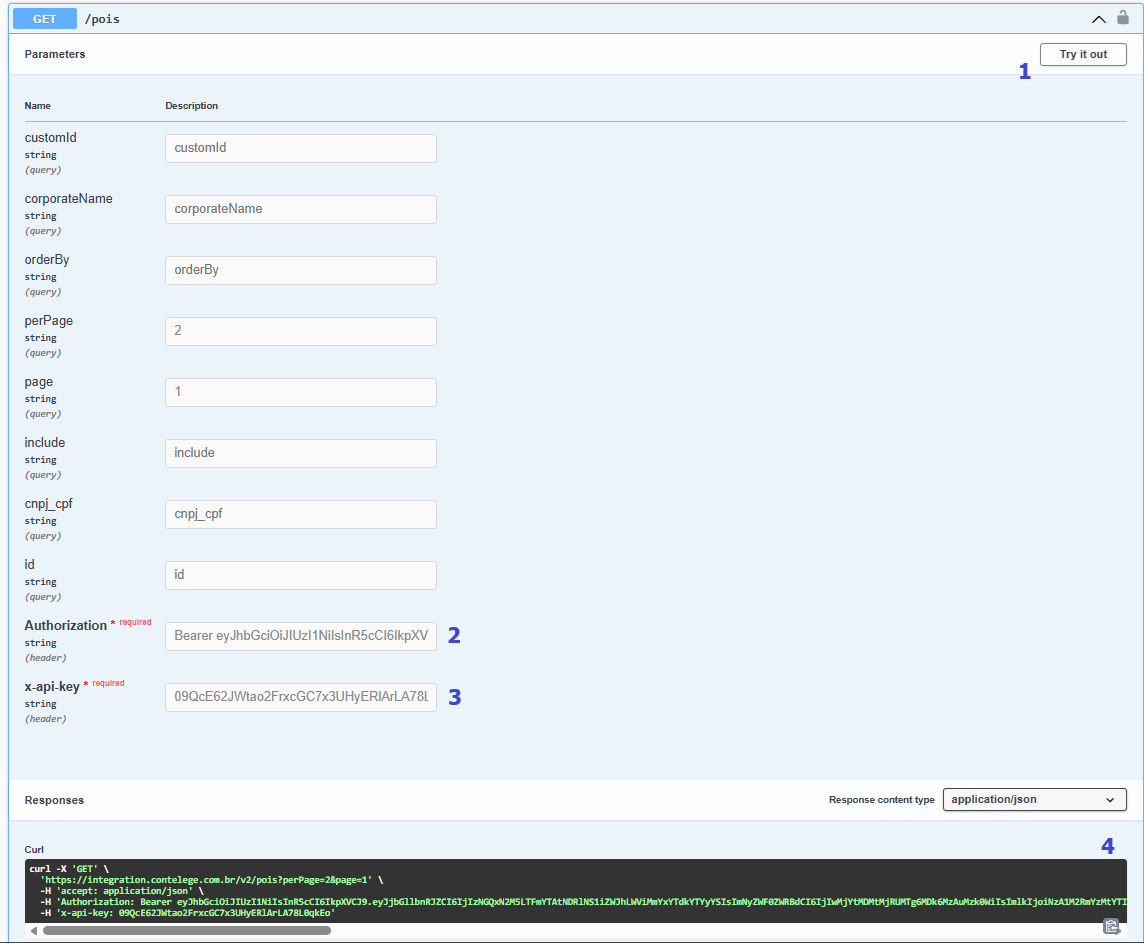Click the cnpj_cpf parameter label
1144x944 pixels.
tap(49, 504)
